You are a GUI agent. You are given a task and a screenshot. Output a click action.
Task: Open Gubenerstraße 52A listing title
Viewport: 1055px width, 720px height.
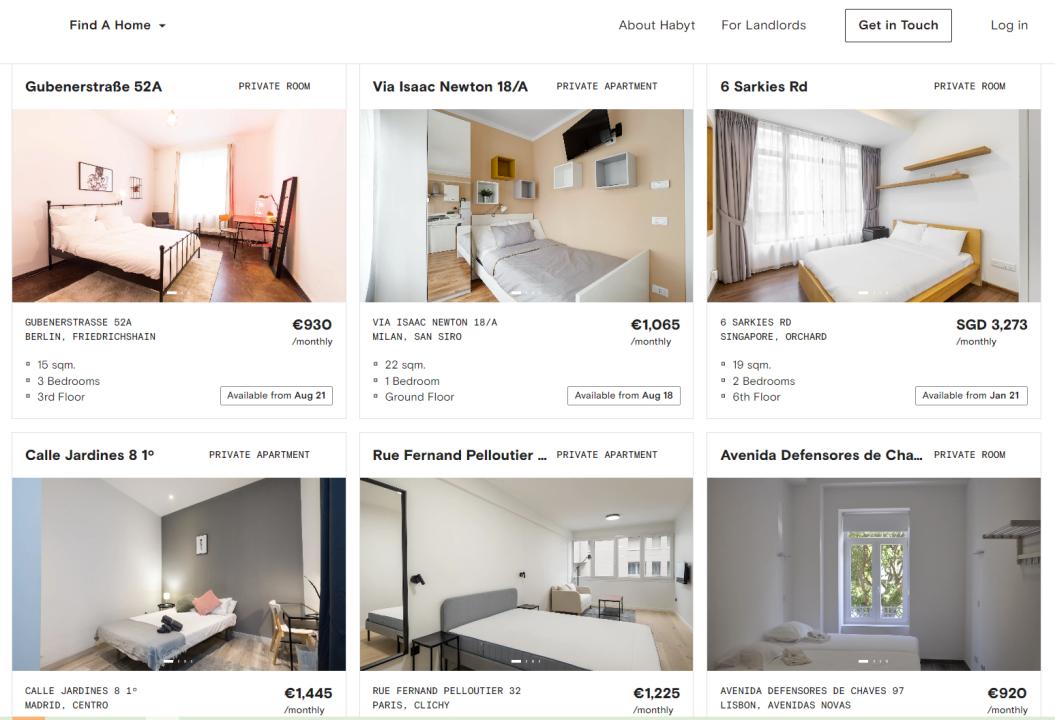click(94, 86)
